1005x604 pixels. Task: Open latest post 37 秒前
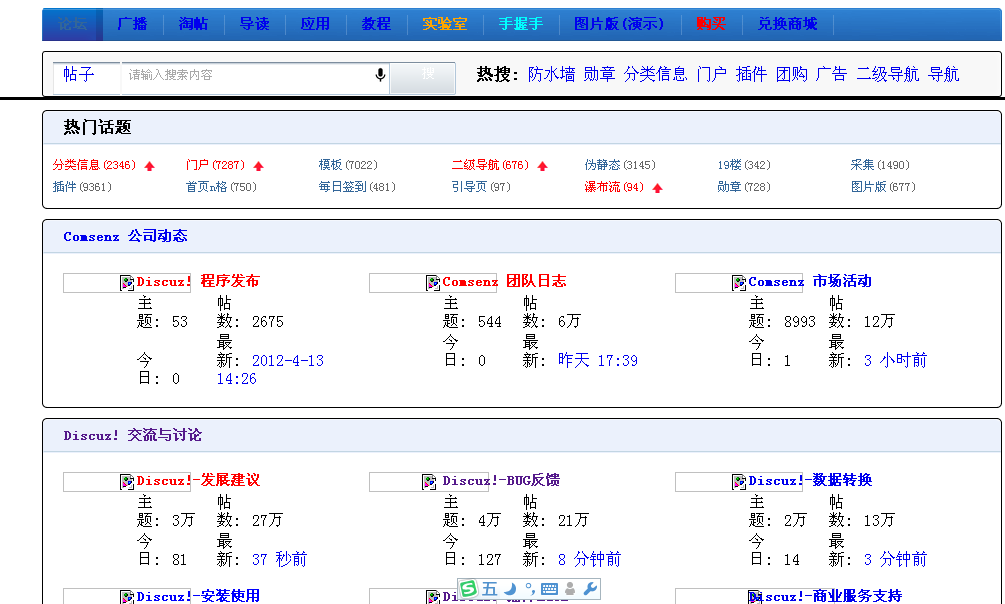click(x=279, y=560)
